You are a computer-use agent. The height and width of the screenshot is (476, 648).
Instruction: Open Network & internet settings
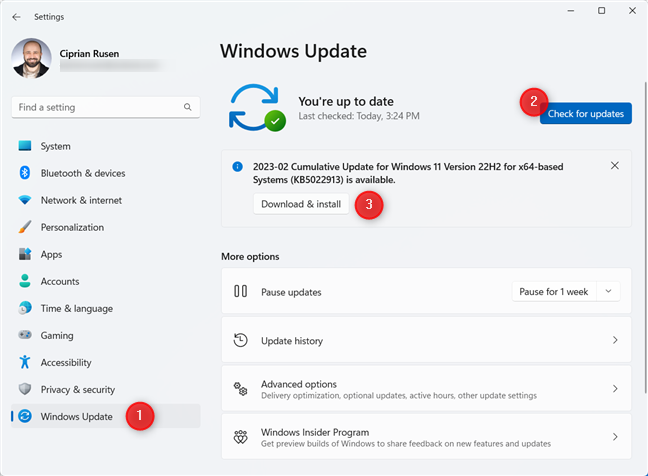pyautogui.click(x=106, y=200)
